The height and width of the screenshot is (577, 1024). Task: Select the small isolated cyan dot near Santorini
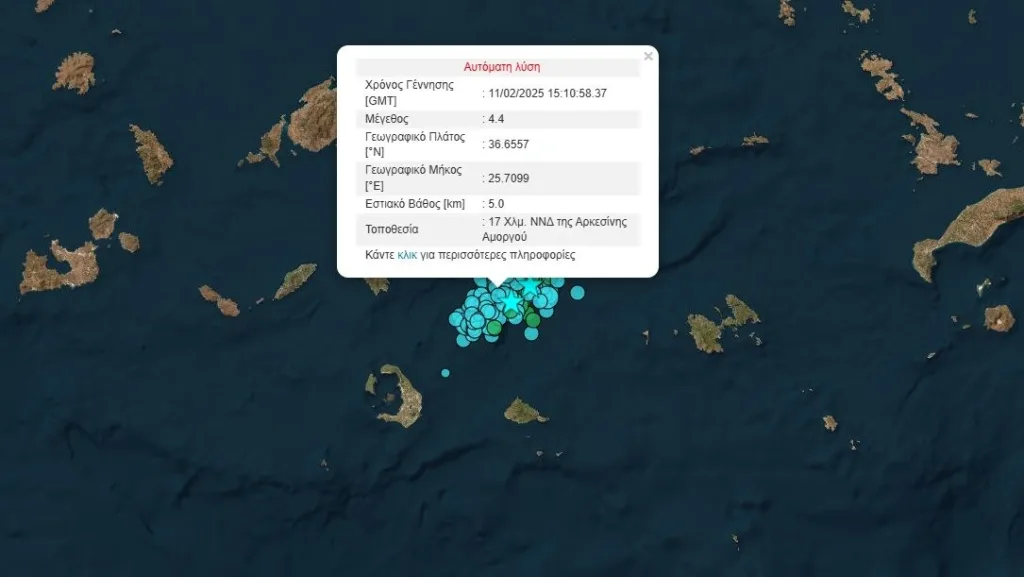coord(445,373)
